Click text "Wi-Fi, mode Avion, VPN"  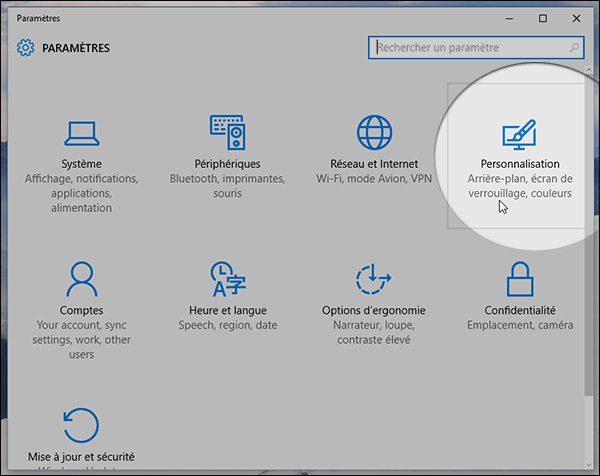tap(374, 179)
